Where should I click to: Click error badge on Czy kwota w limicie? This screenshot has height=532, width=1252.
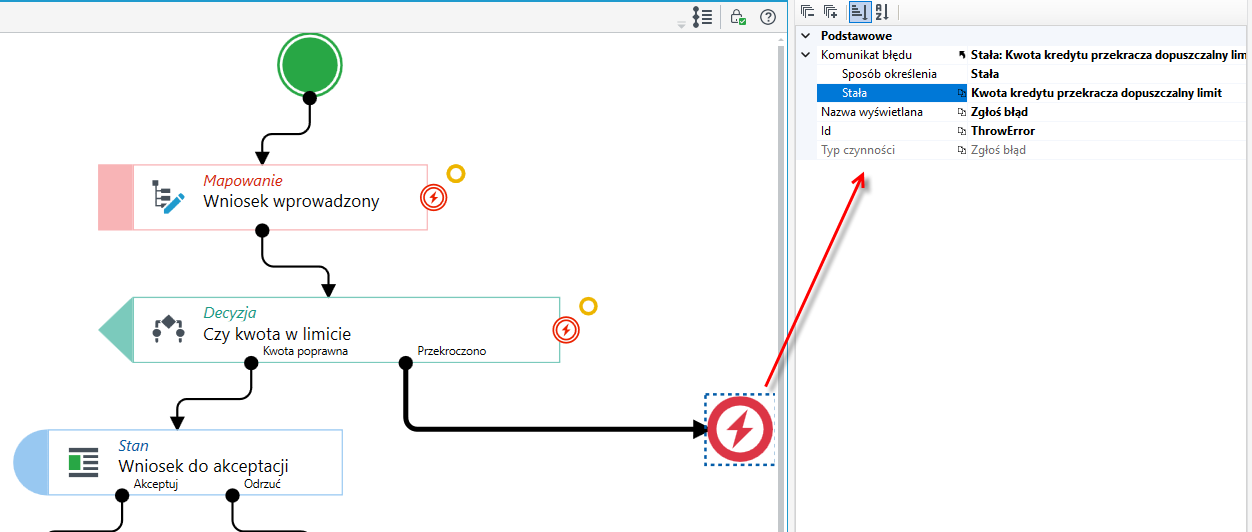tap(566, 329)
